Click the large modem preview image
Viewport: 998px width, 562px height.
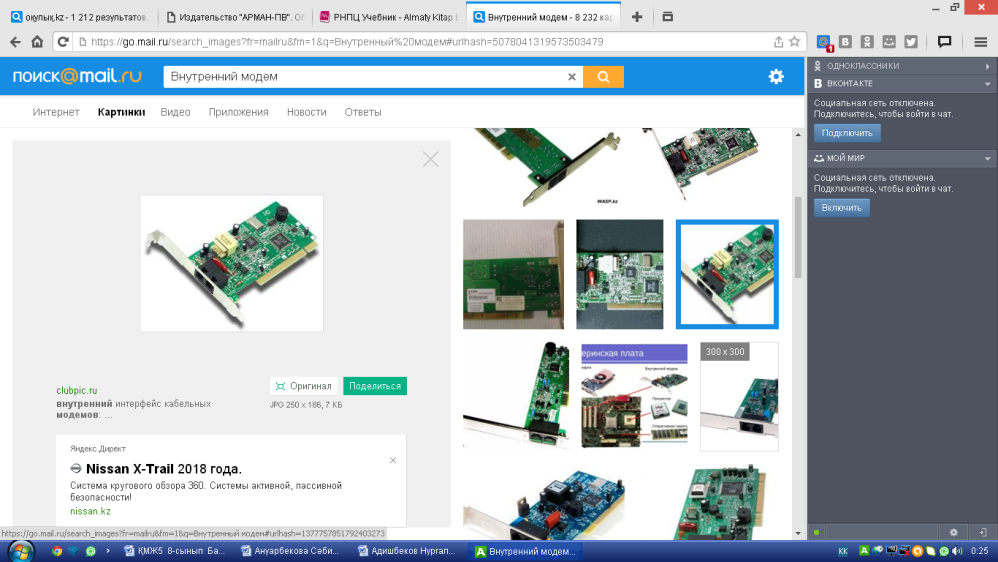232,263
